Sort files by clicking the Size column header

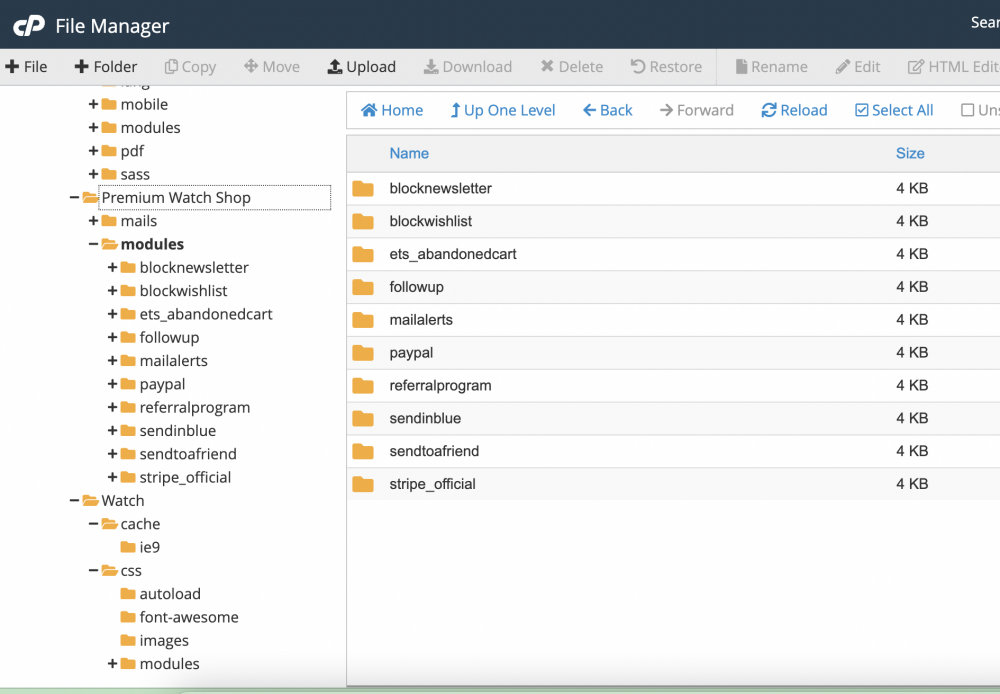[910, 153]
